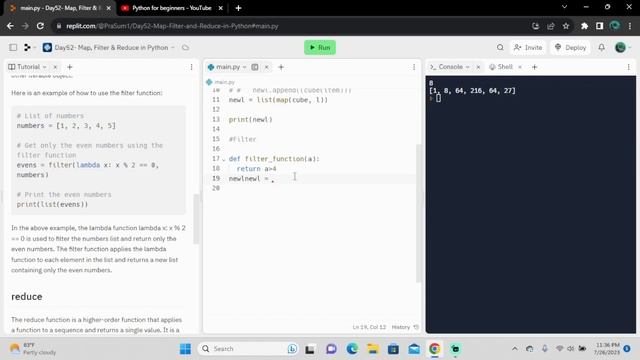The width and height of the screenshot is (640, 360).
Task: Open the Invite dialog
Action: pyautogui.click(x=528, y=47)
